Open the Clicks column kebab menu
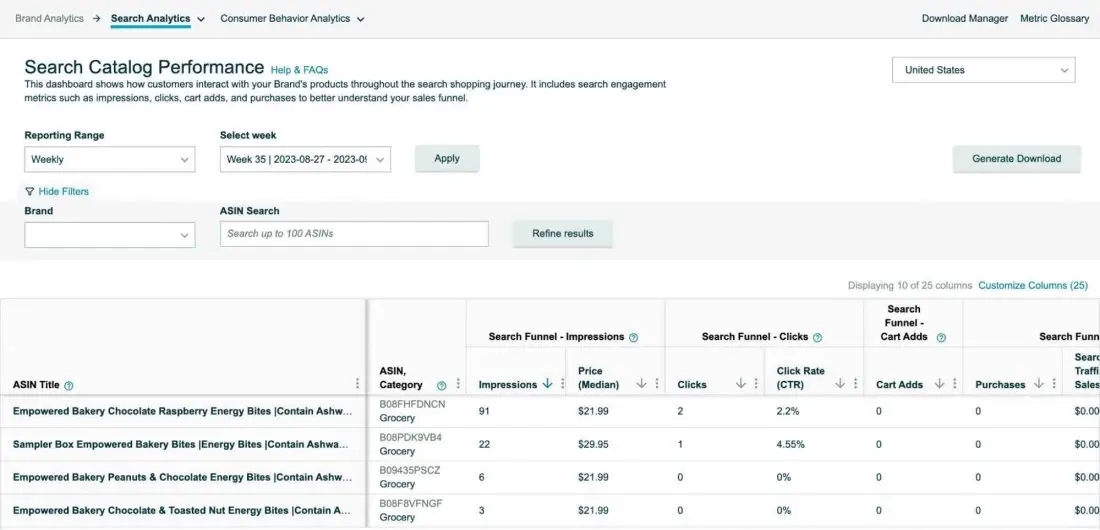This screenshot has width=1100, height=530. coord(756,384)
